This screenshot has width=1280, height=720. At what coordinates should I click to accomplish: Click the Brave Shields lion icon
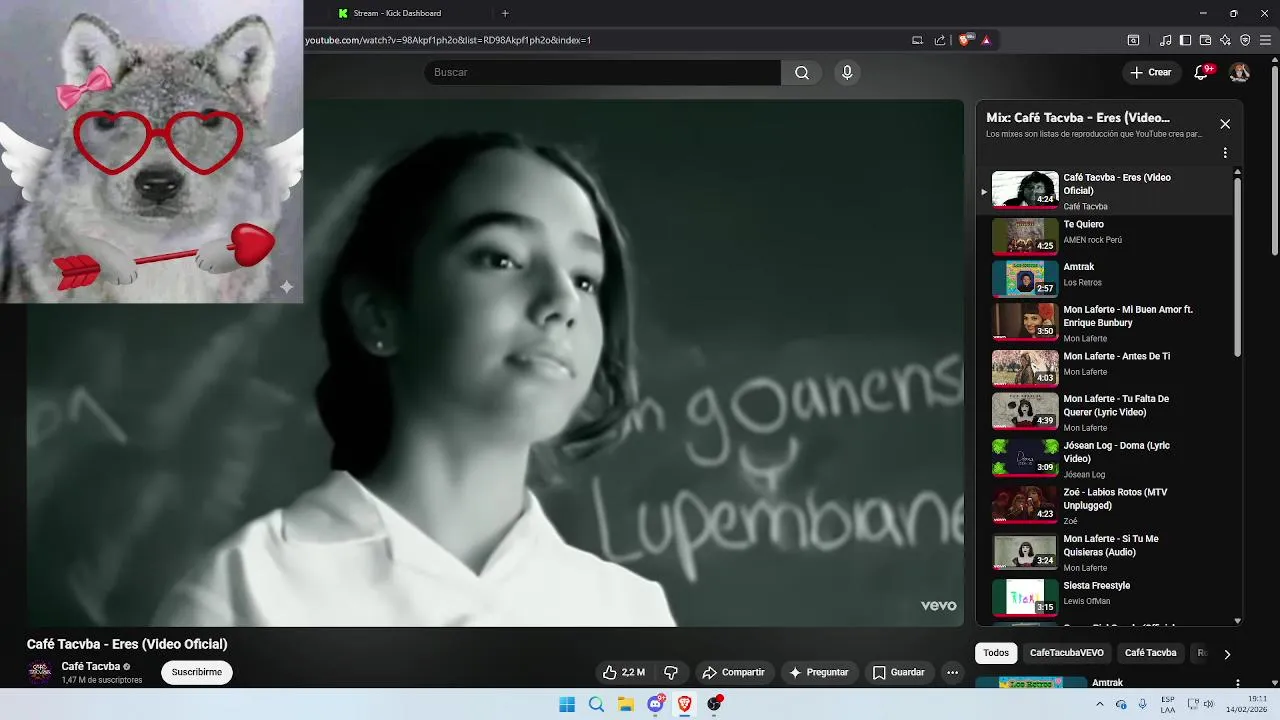(965, 40)
